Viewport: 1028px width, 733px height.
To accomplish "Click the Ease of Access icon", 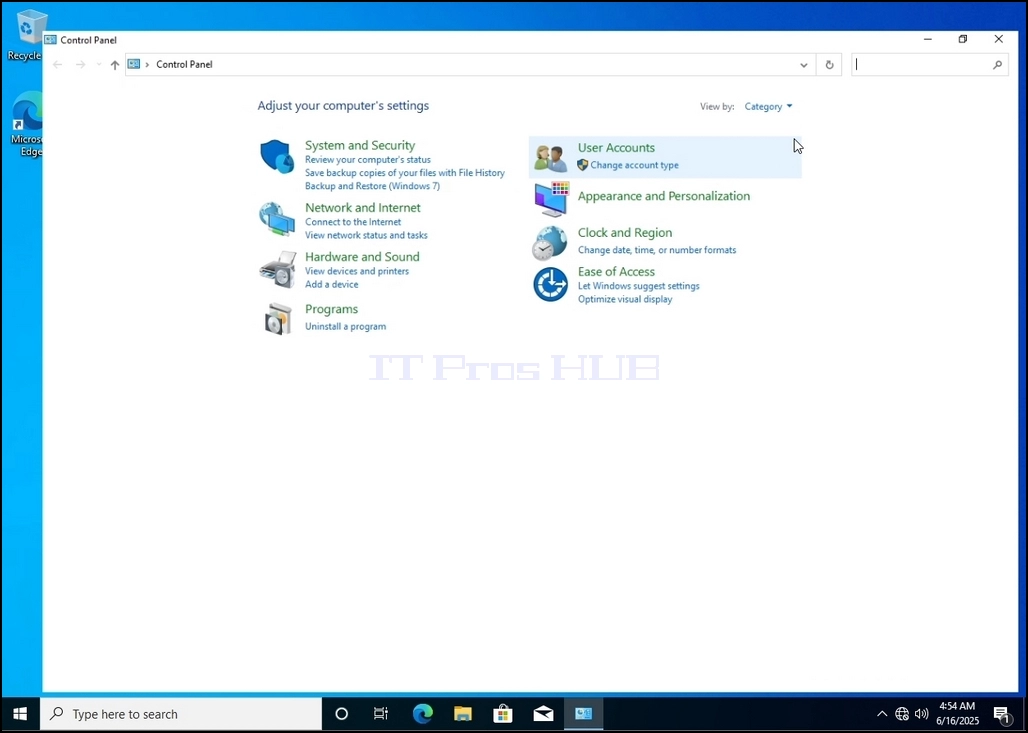I will point(550,285).
